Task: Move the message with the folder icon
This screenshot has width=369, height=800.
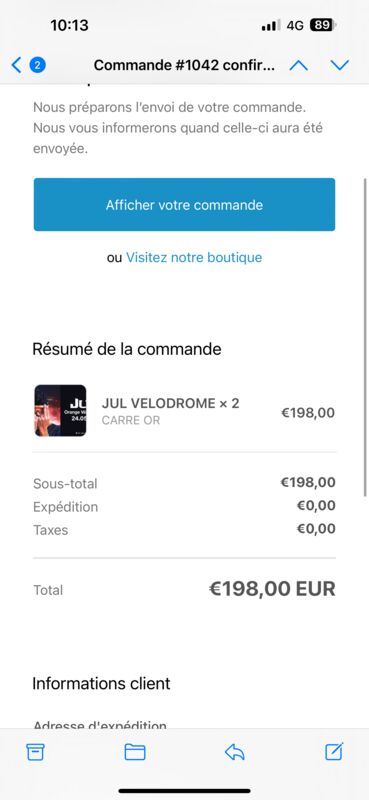Action: click(x=135, y=752)
